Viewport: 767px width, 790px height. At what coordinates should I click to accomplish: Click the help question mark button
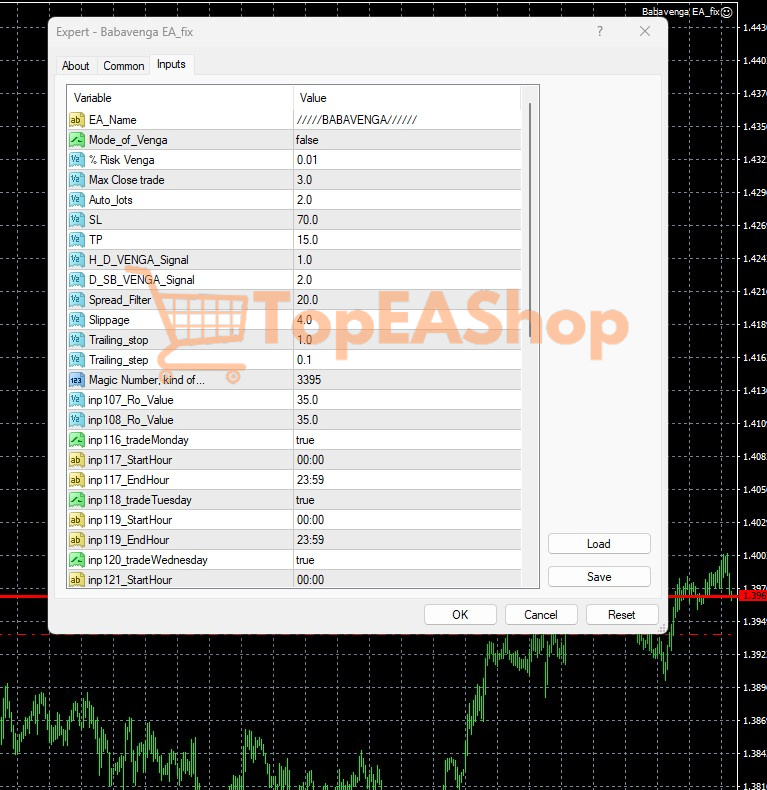point(600,31)
